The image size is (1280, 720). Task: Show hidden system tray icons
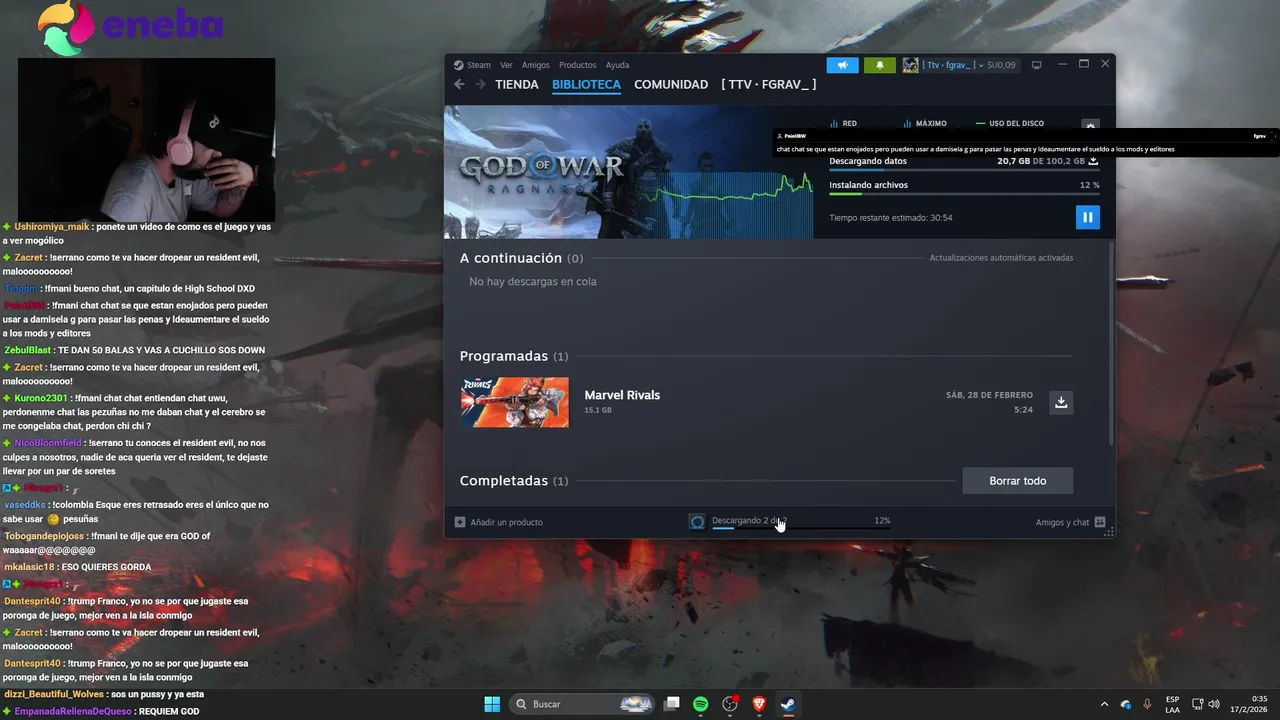coord(1104,704)
